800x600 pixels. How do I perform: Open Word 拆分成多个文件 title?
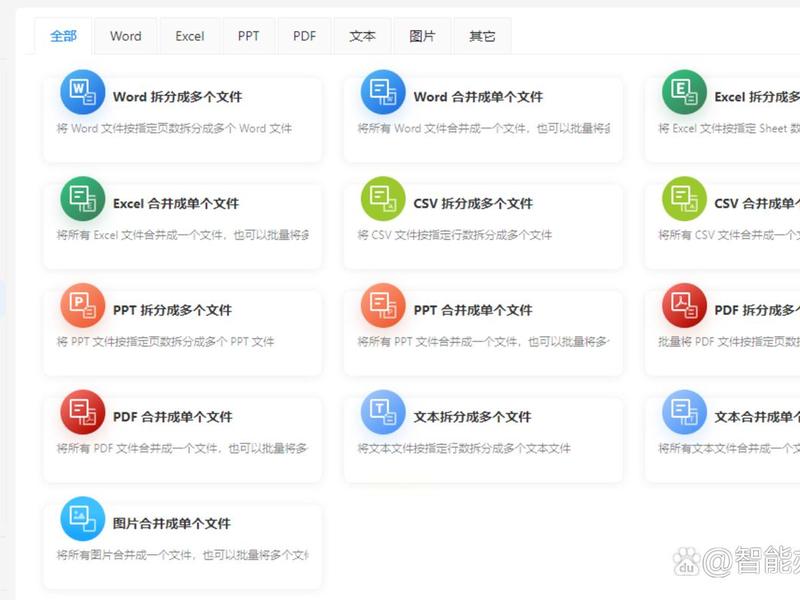(x=178, y=97)
